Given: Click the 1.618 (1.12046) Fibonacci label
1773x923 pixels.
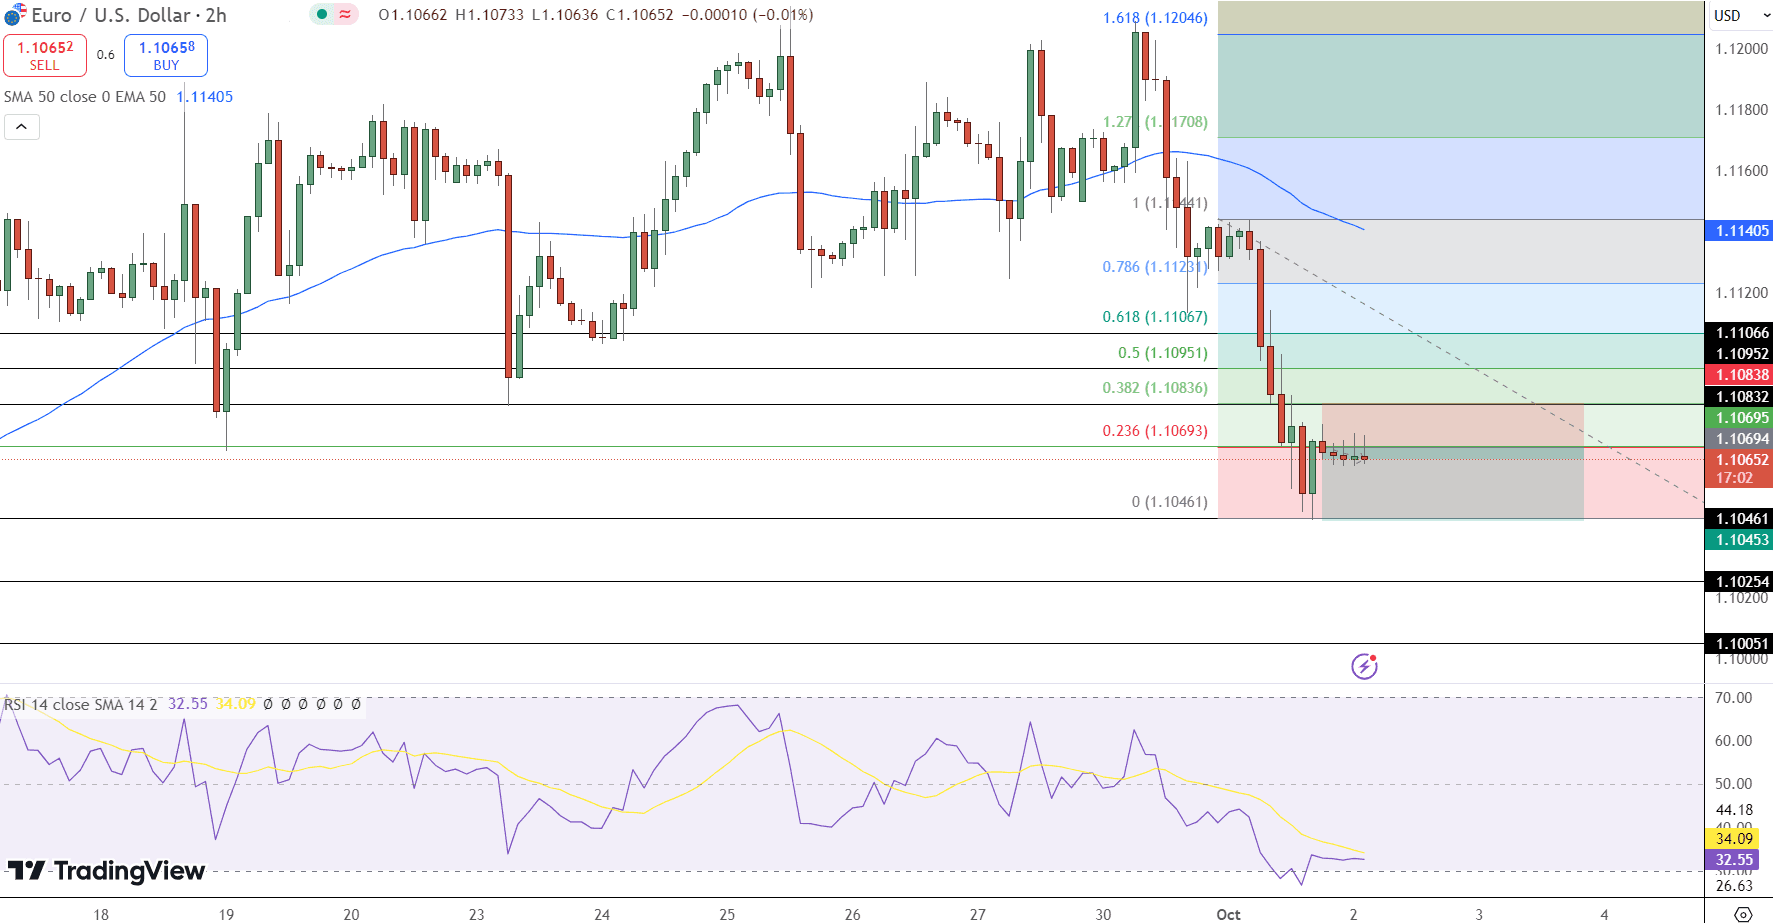Looking at the screenshot, I should pos(1155,18).
